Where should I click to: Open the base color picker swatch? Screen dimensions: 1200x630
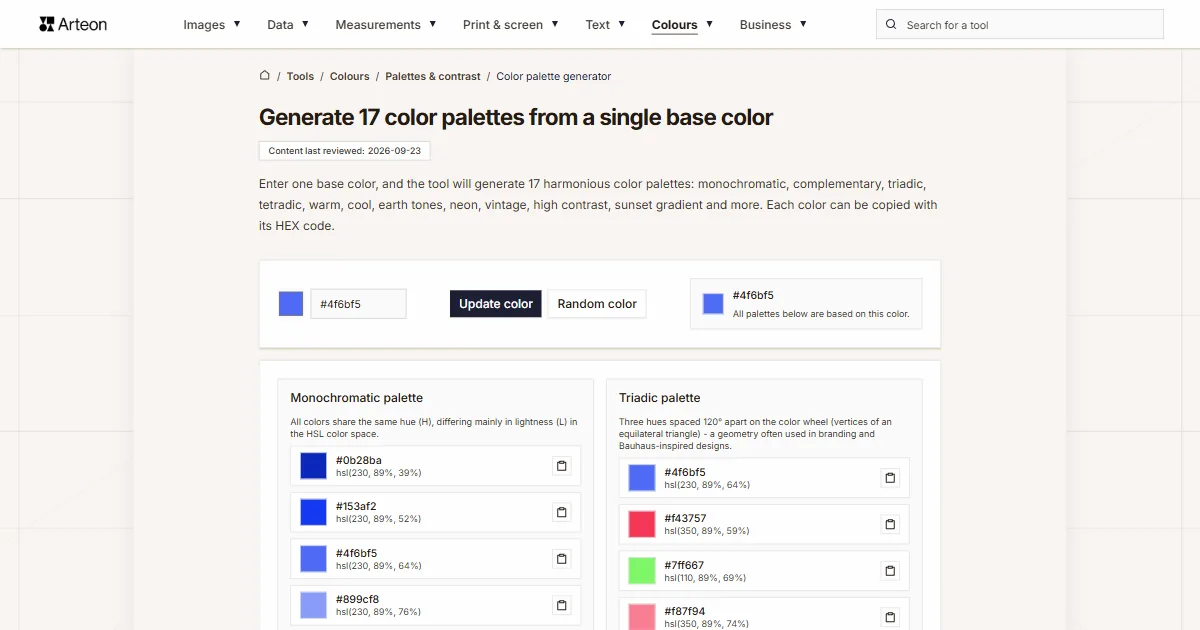pos(291,304)
